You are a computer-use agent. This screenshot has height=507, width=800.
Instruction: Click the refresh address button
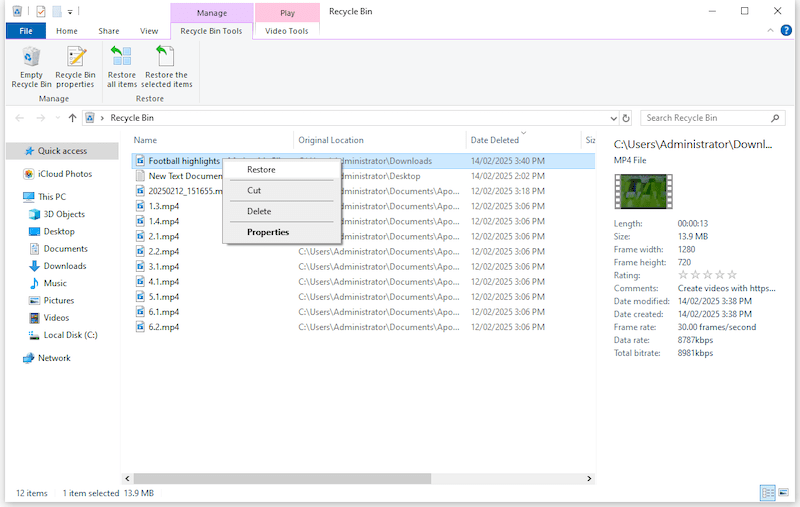[626, 118]
